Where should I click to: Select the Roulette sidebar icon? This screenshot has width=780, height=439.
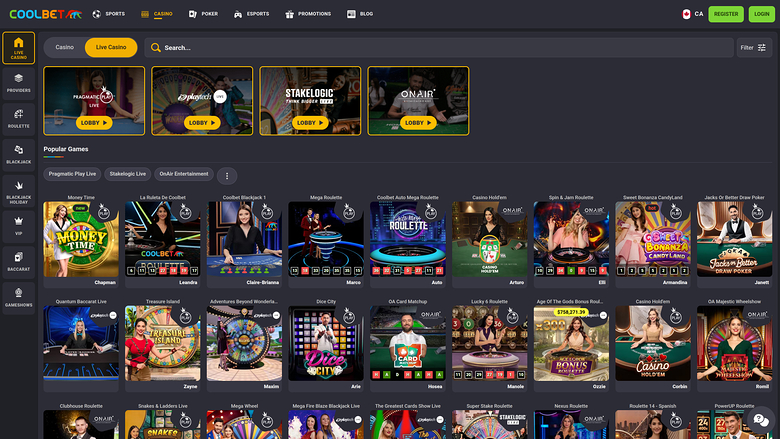(18, 118)
